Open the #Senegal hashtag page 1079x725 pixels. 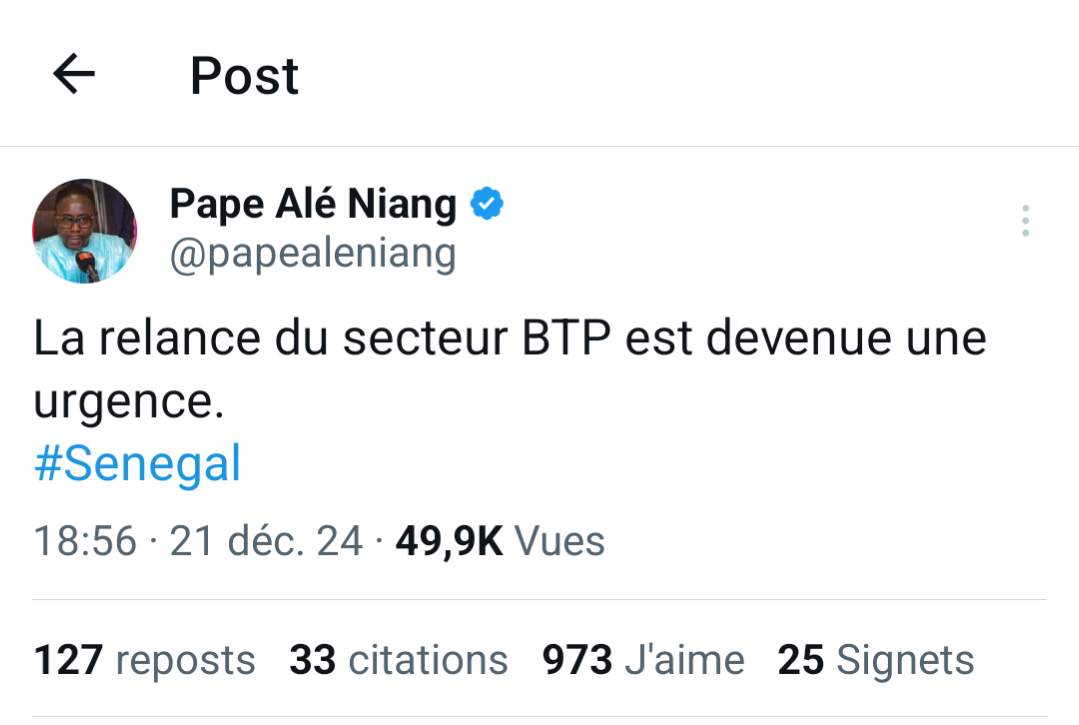pyautogui.click(x=136, y=462)
